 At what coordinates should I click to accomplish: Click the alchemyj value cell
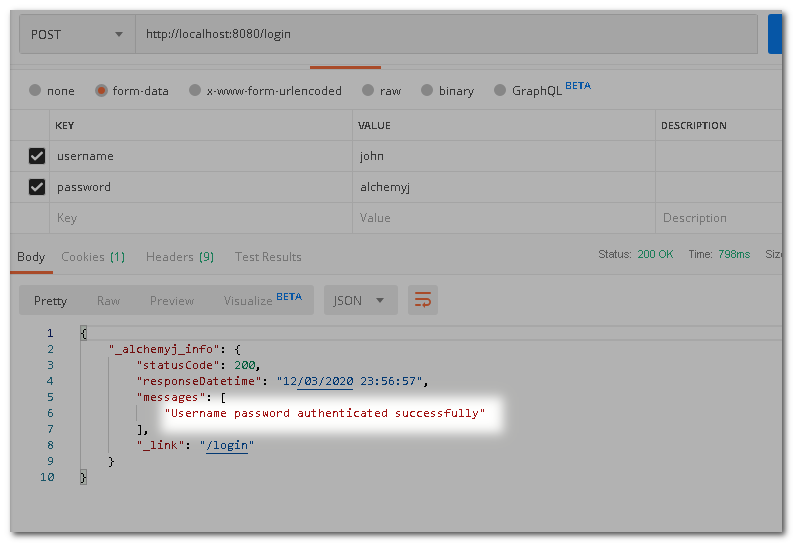504,187
